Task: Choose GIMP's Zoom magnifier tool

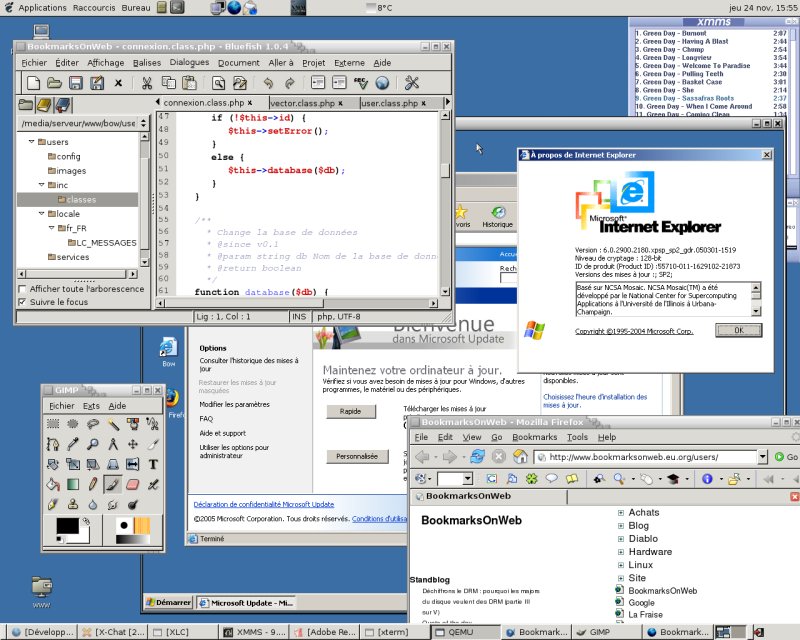Action: pos(92,444)
